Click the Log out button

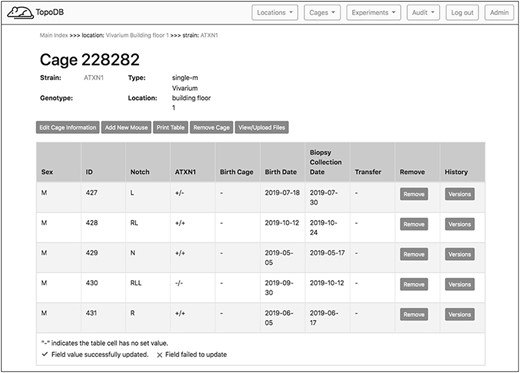tap(462, 13)
